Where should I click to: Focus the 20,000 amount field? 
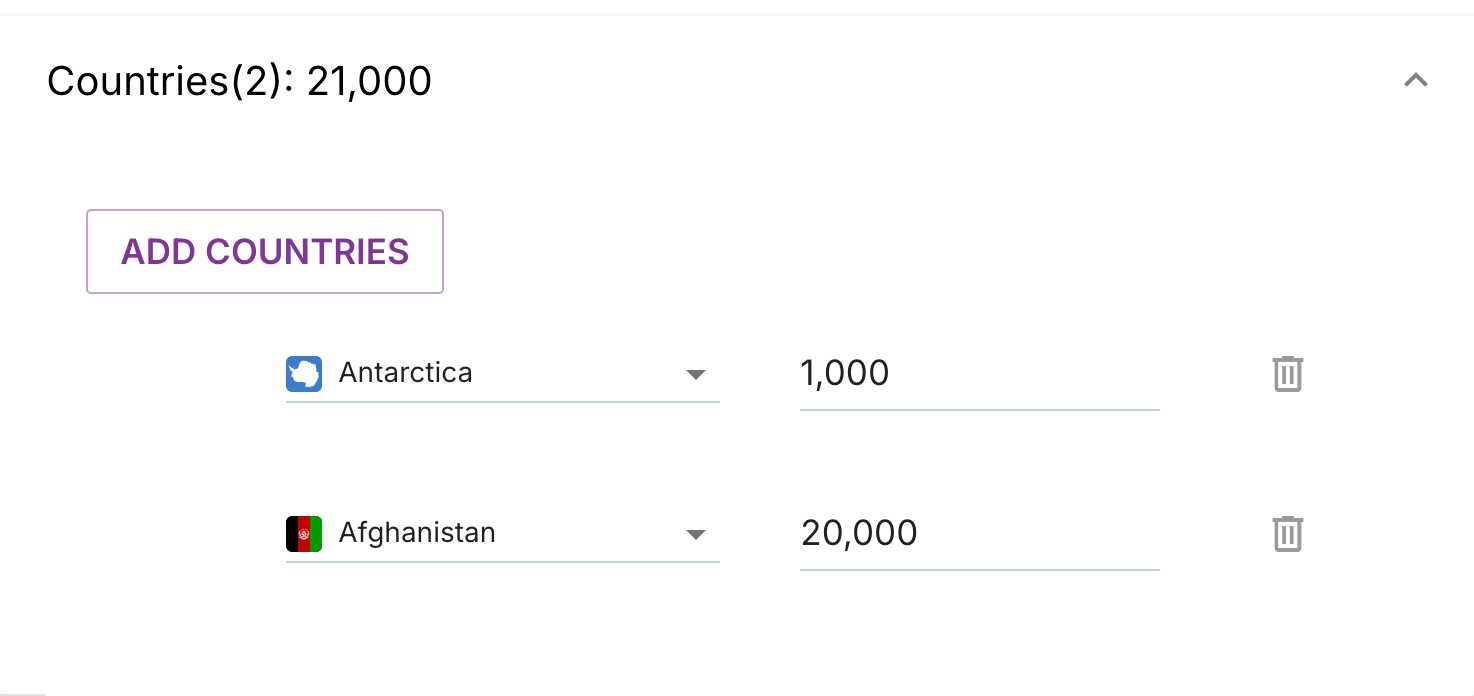pos(979,534)
